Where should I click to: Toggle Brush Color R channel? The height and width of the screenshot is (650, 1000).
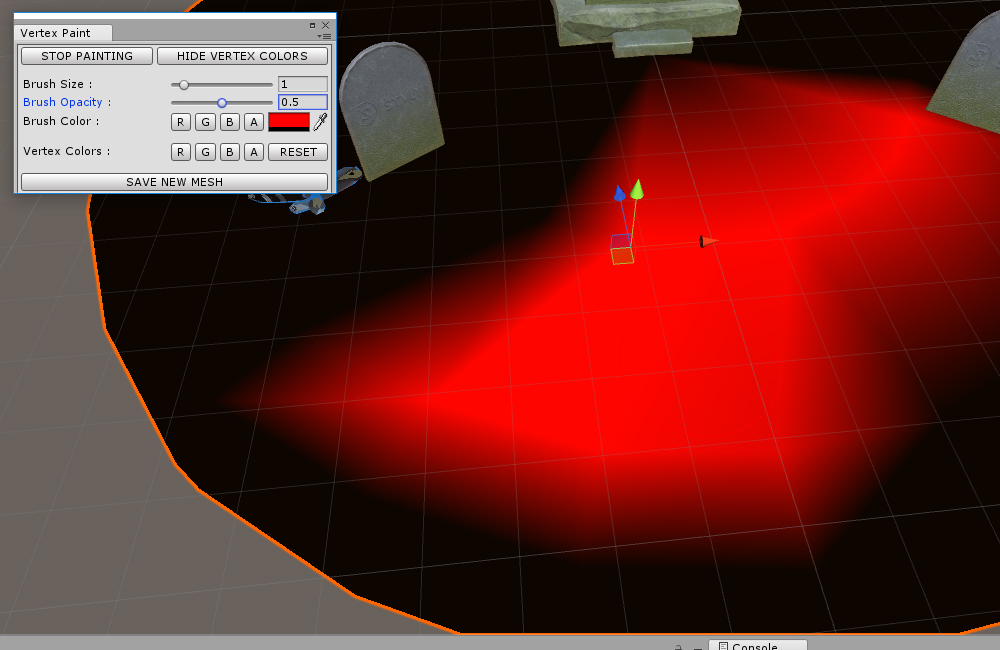180,122
